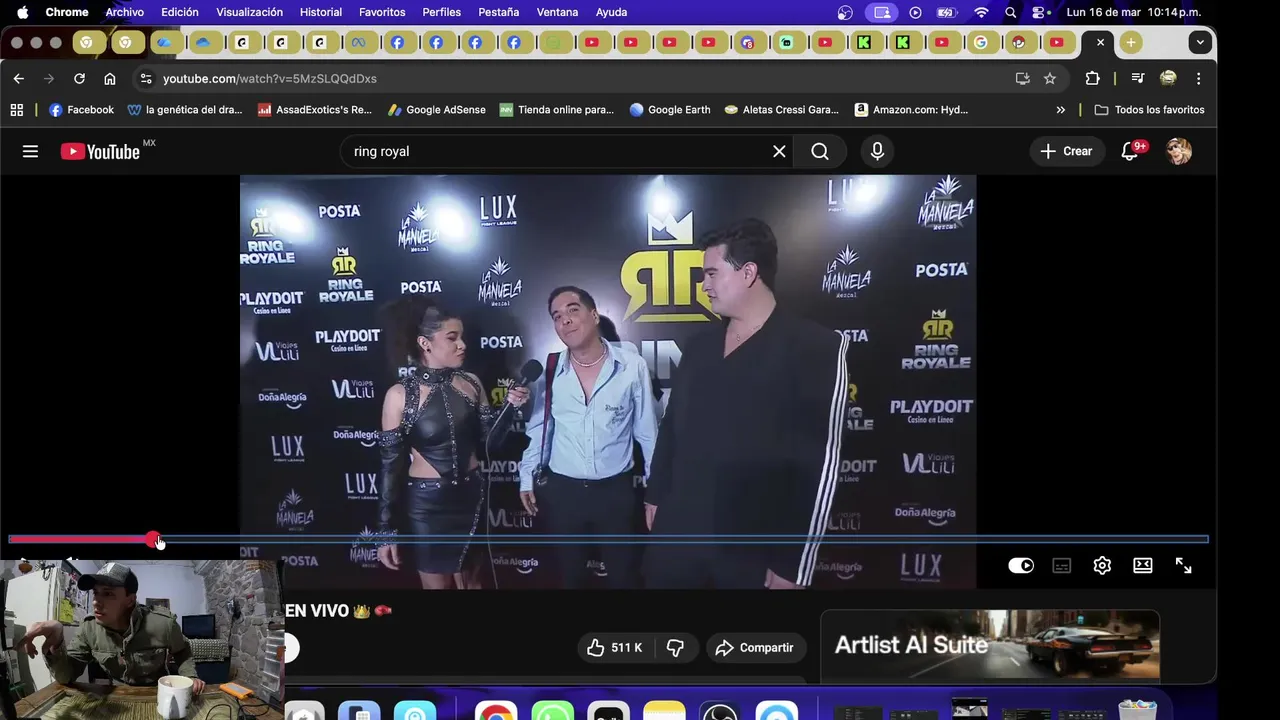Open Chrome profile avatar
1280x720 pixels.
pos(1168,78)
